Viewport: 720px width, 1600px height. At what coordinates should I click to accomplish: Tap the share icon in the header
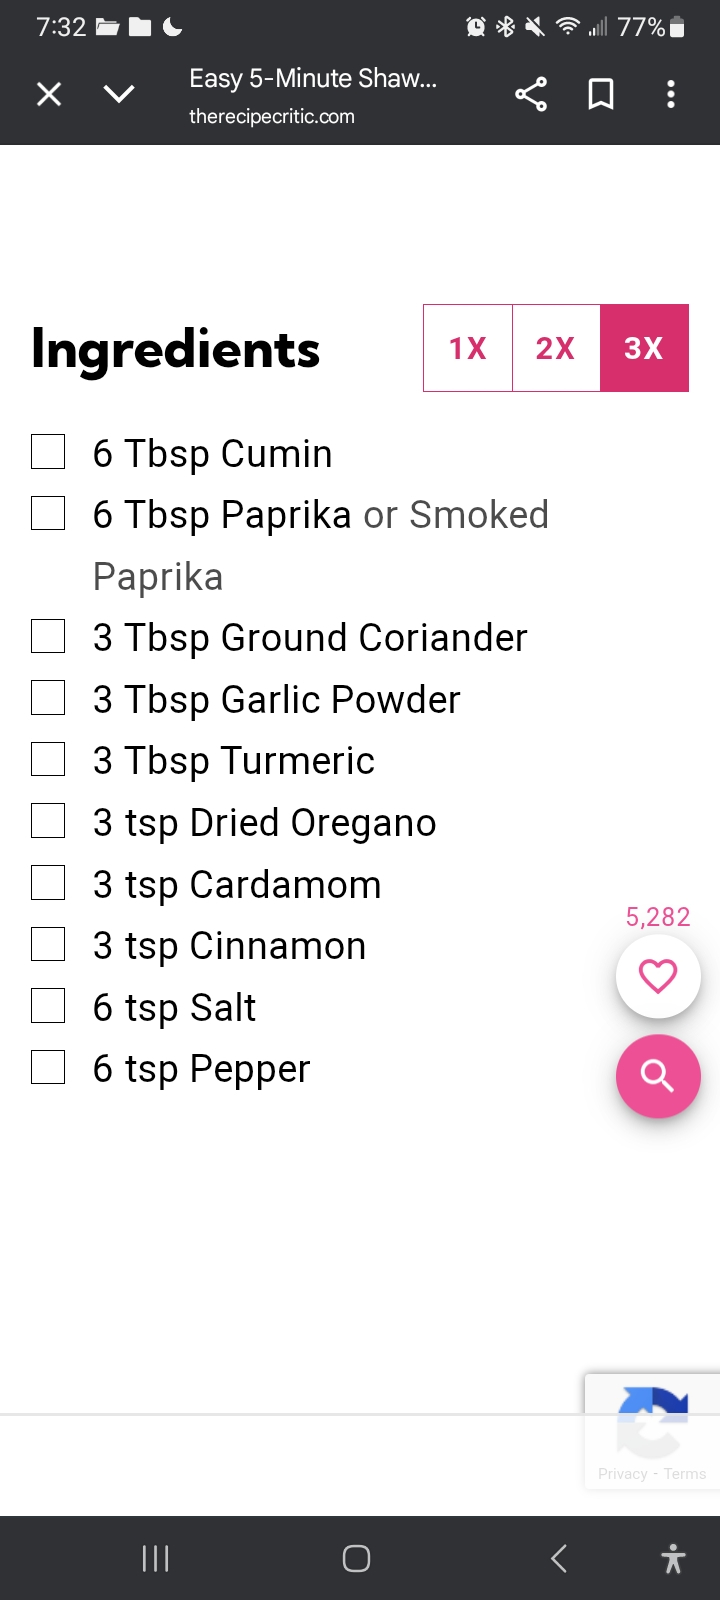click(531, 94)
